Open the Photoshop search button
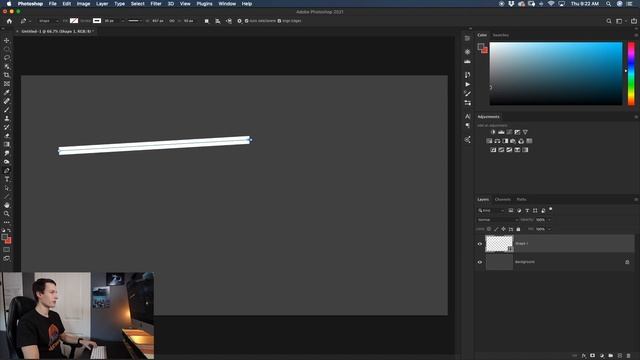Viewport: 640px width, 360px height. point(609,21)
